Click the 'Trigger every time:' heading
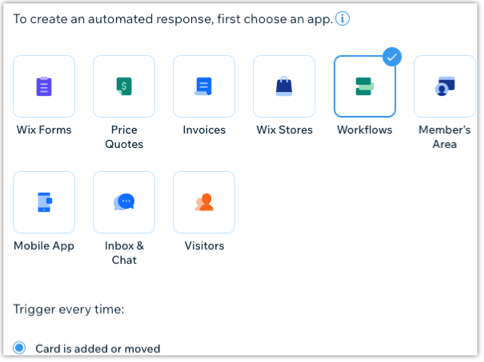Screen dimensions: 484x362 (x=69, y=310)
